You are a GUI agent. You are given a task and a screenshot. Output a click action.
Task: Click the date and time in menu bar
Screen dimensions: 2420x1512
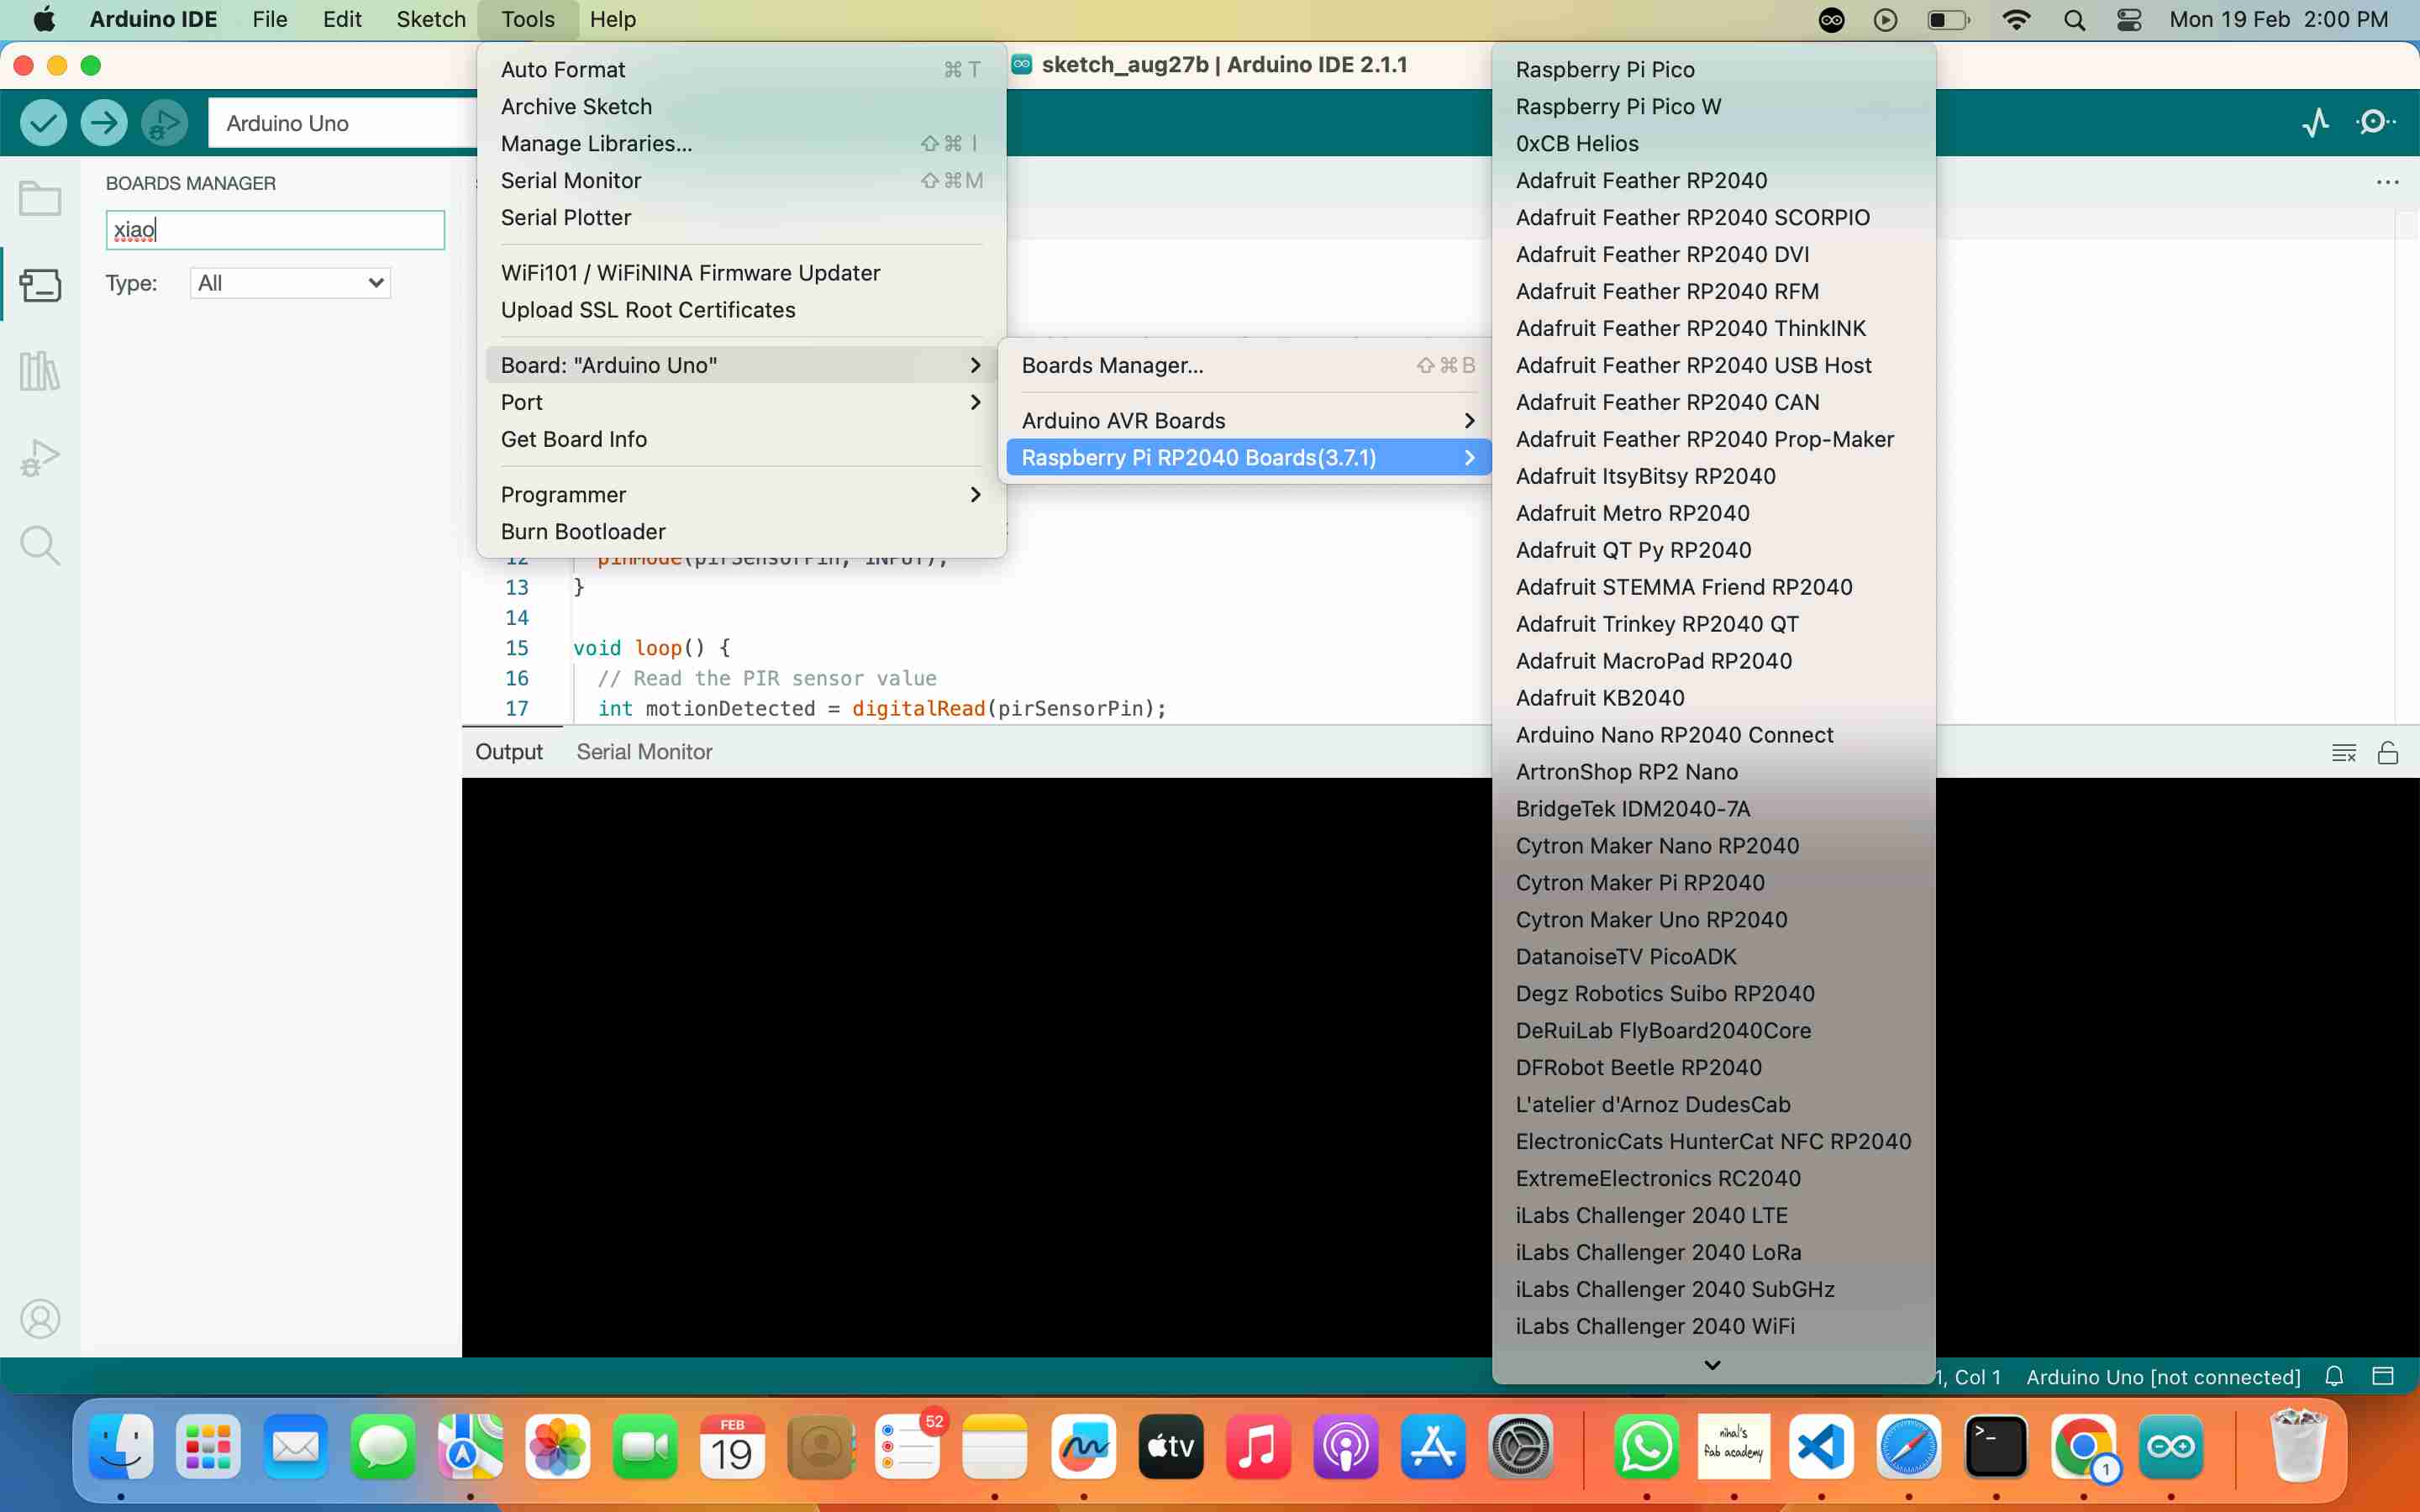pyautogui.click(x=2278, y=19)
